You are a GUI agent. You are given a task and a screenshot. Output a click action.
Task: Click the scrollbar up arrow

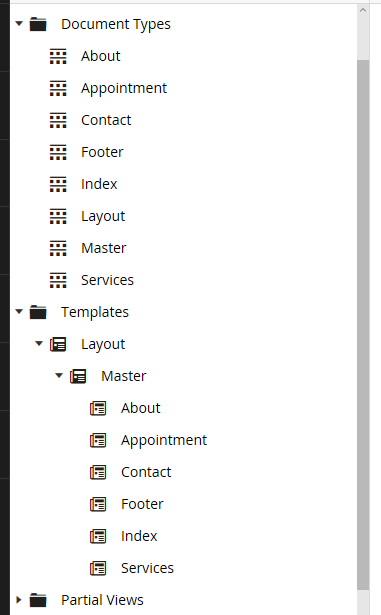coord(363,11)
